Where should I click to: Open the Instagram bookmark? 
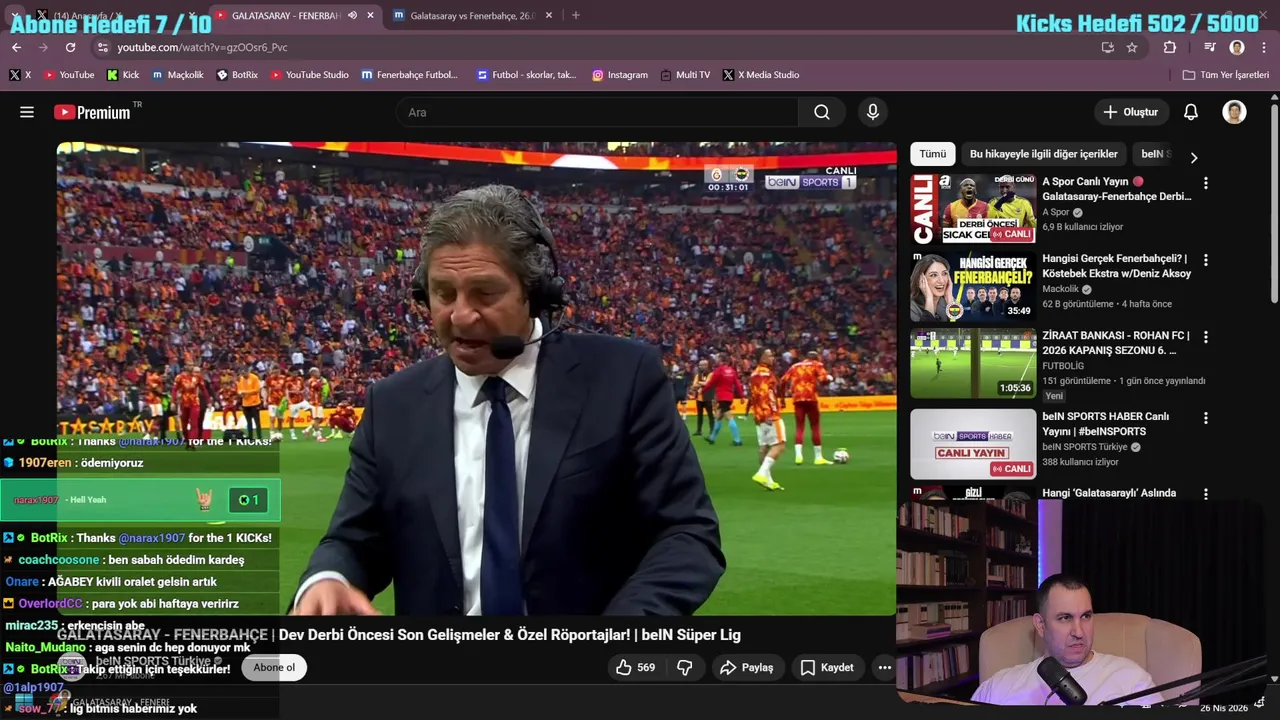pos(620,75)
